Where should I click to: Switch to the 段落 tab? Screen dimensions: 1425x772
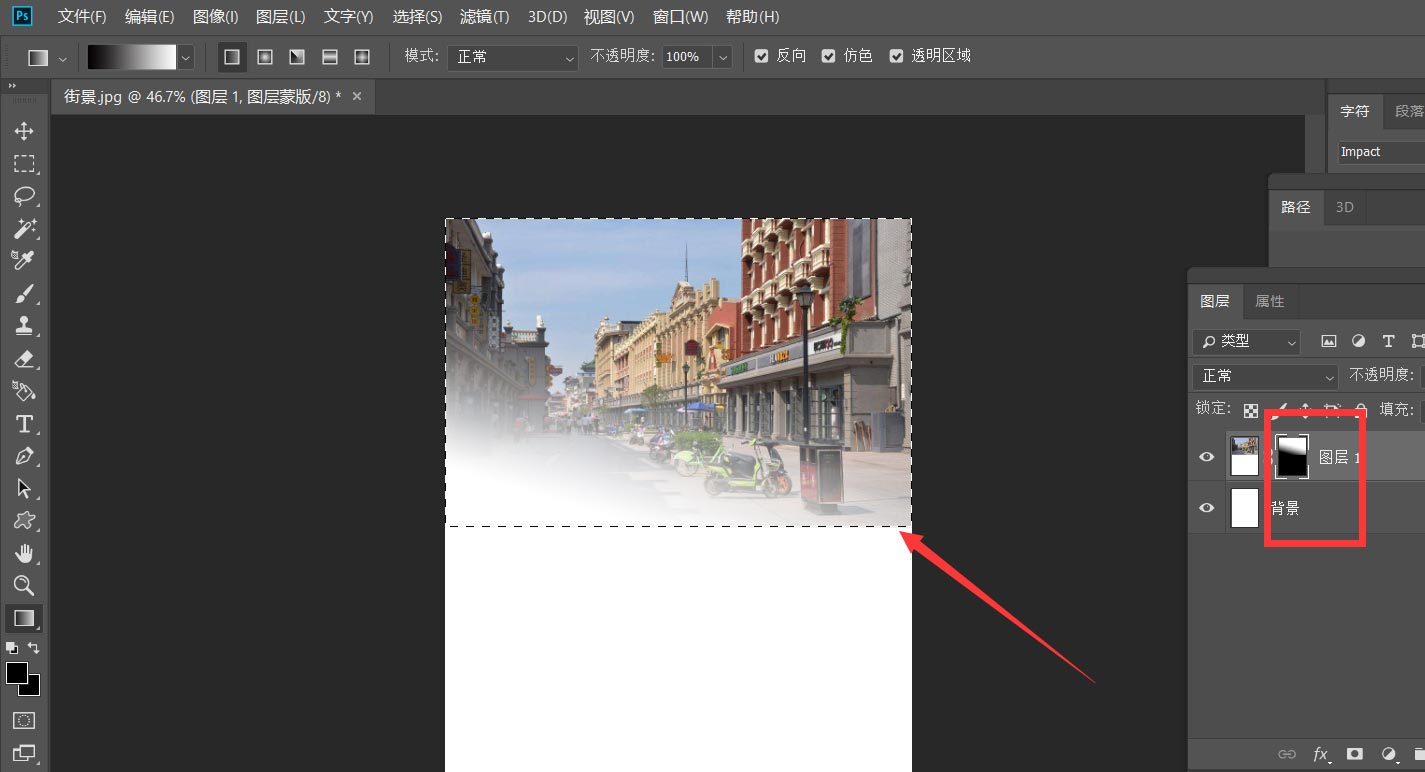[x=1408, y=111]
